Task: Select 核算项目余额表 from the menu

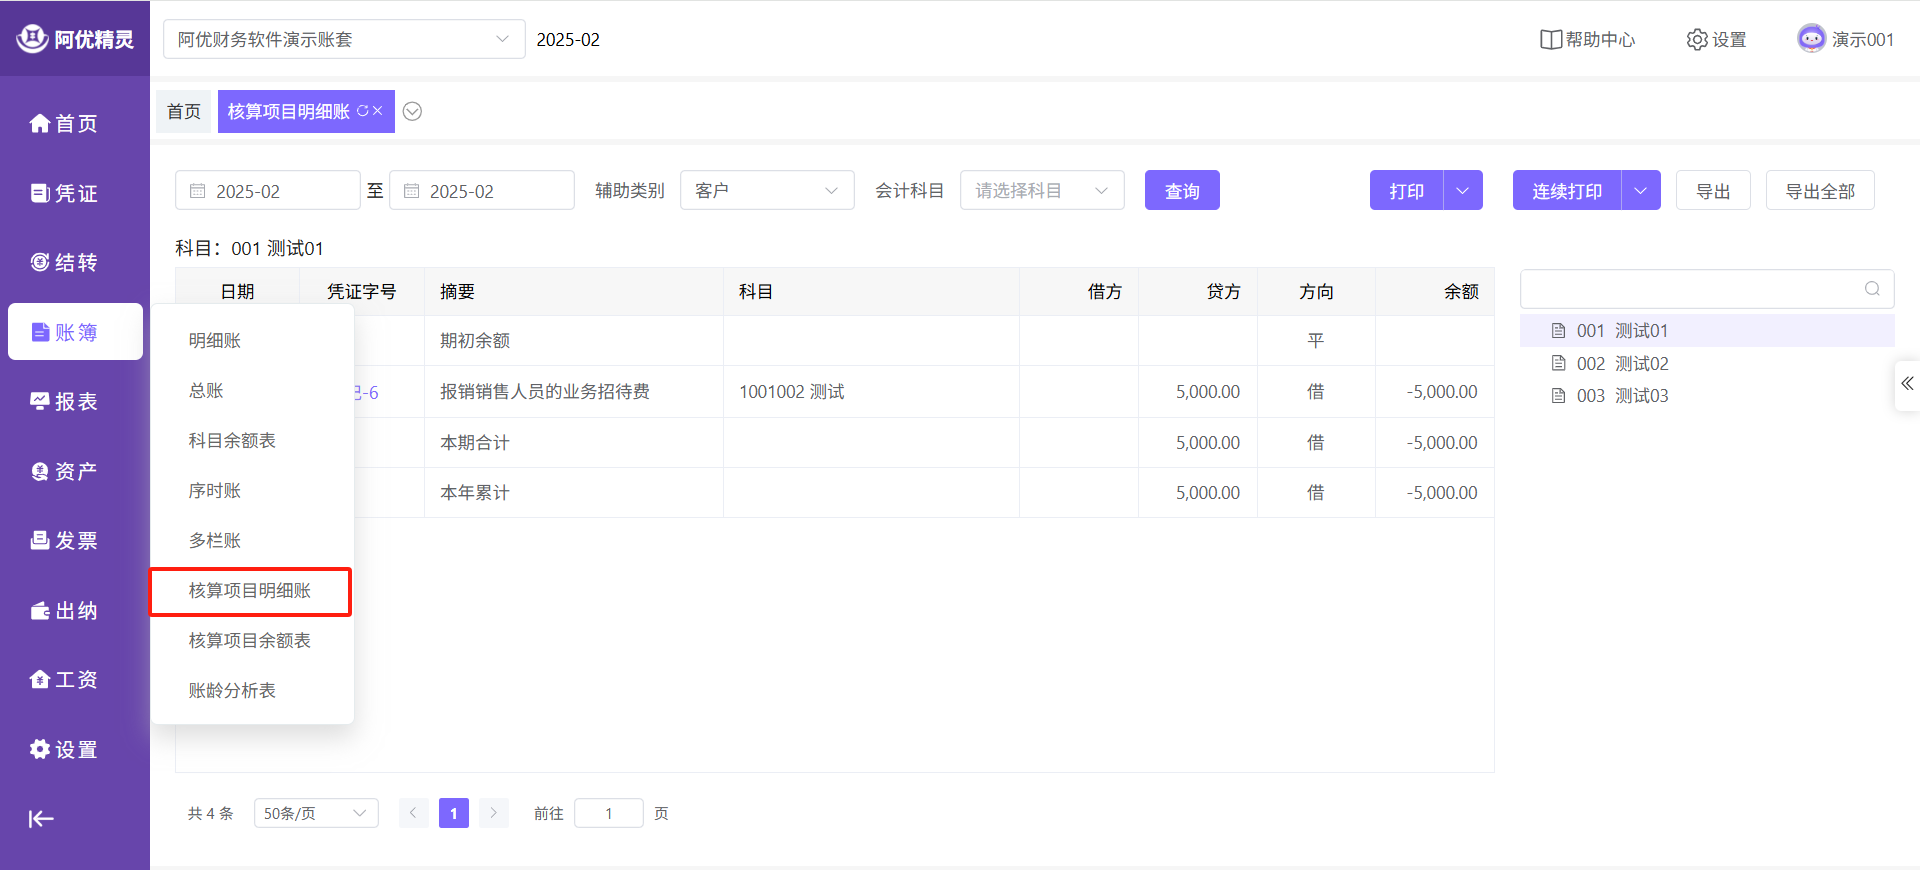Action: pyautogui.click(x=249, y=640)
